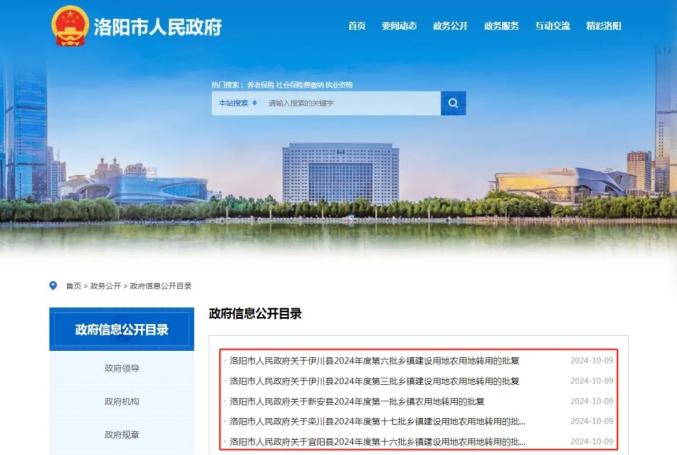Click date 2024-10-09 on 新安县 row
This screenshot has width=677, height=455.
pyautogui.click(x=592, y=401)
